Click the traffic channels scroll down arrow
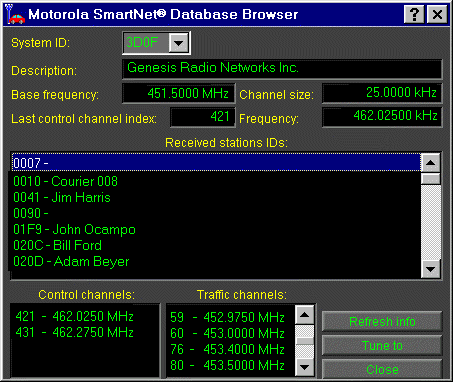 [305, 367]
